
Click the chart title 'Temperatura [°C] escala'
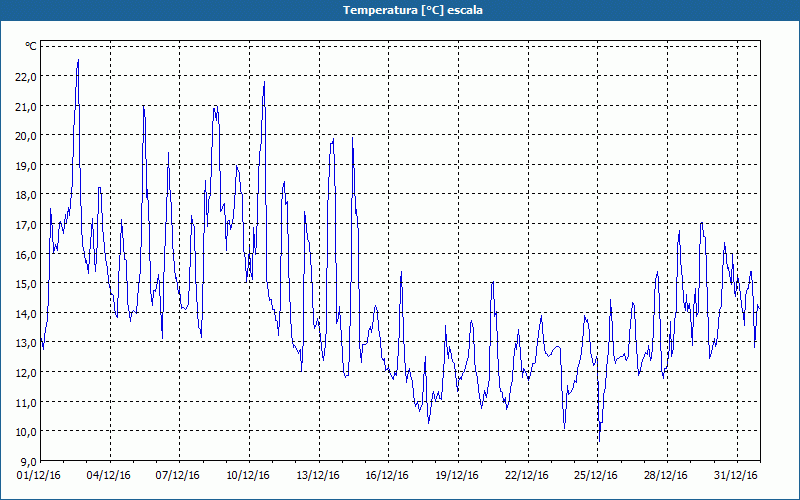[413, 10]
